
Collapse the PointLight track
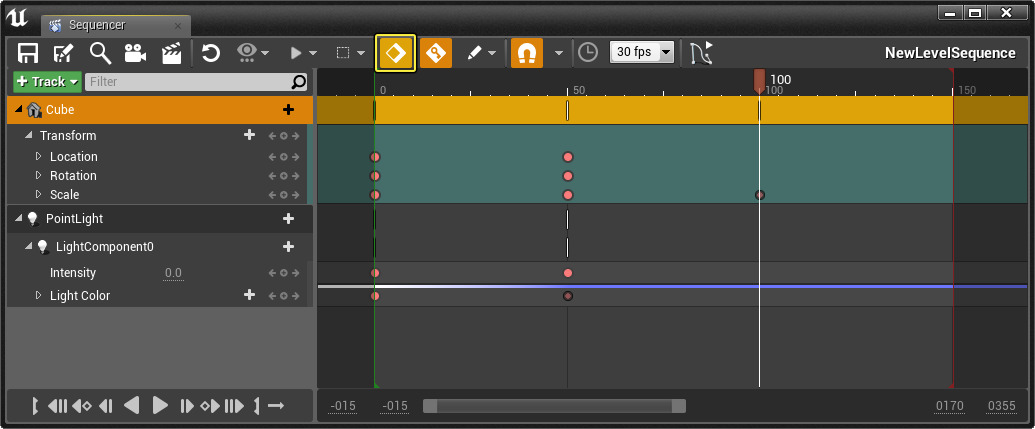tap(18, 218)
